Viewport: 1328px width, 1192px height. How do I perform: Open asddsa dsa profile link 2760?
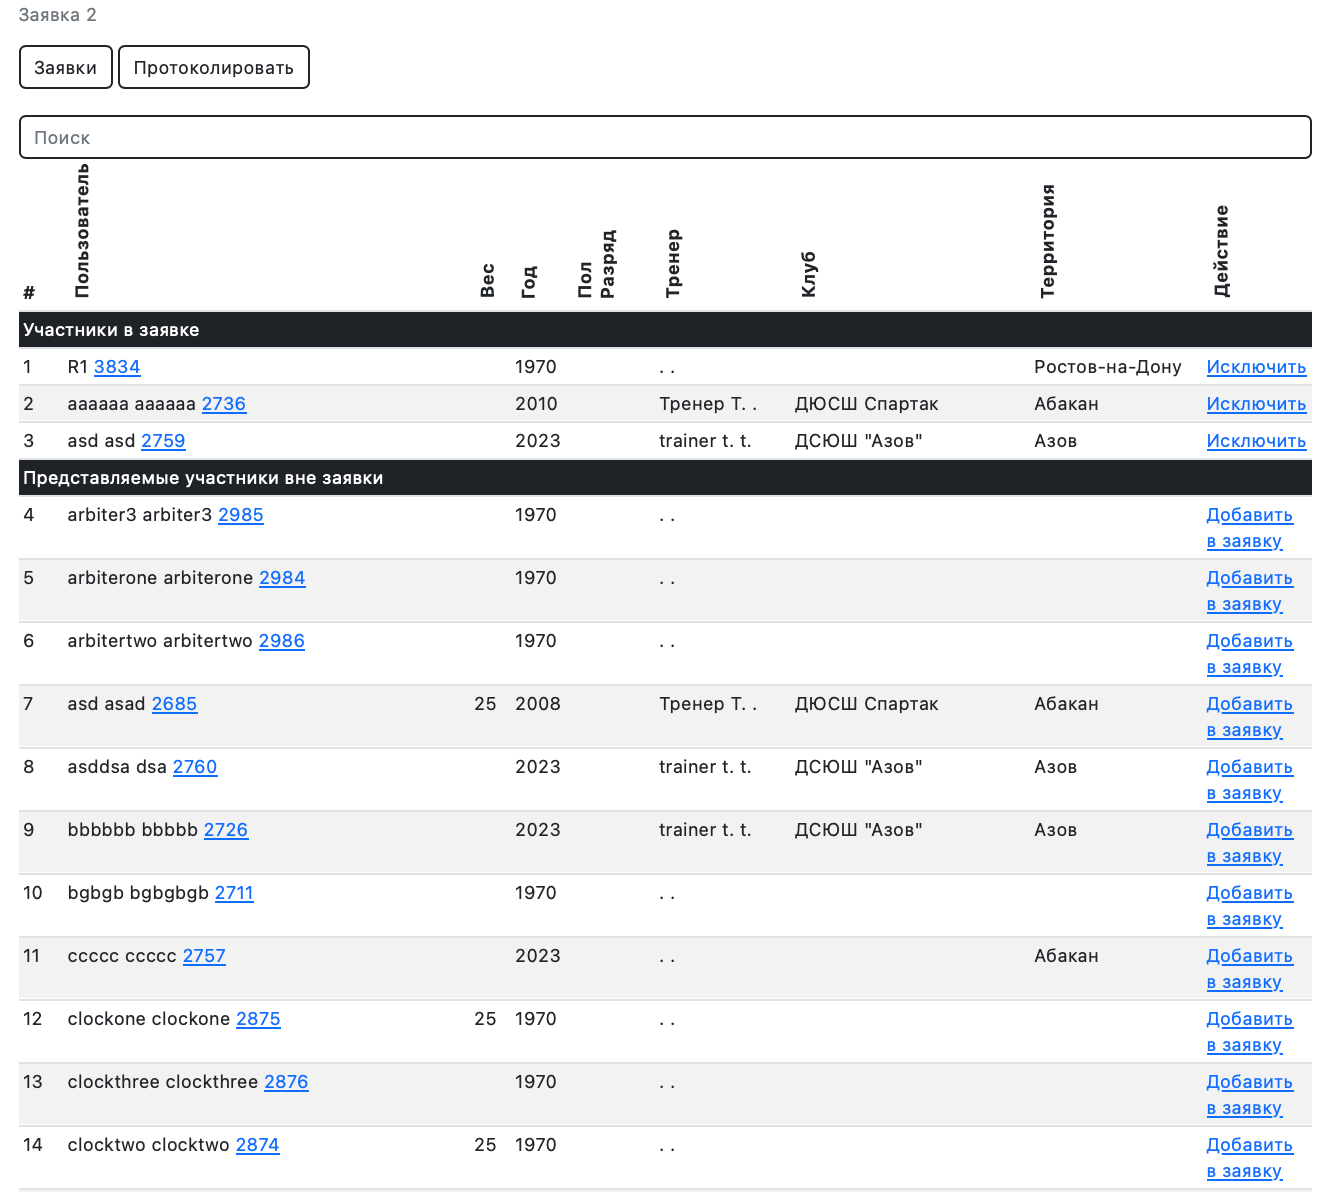[195, 767]
